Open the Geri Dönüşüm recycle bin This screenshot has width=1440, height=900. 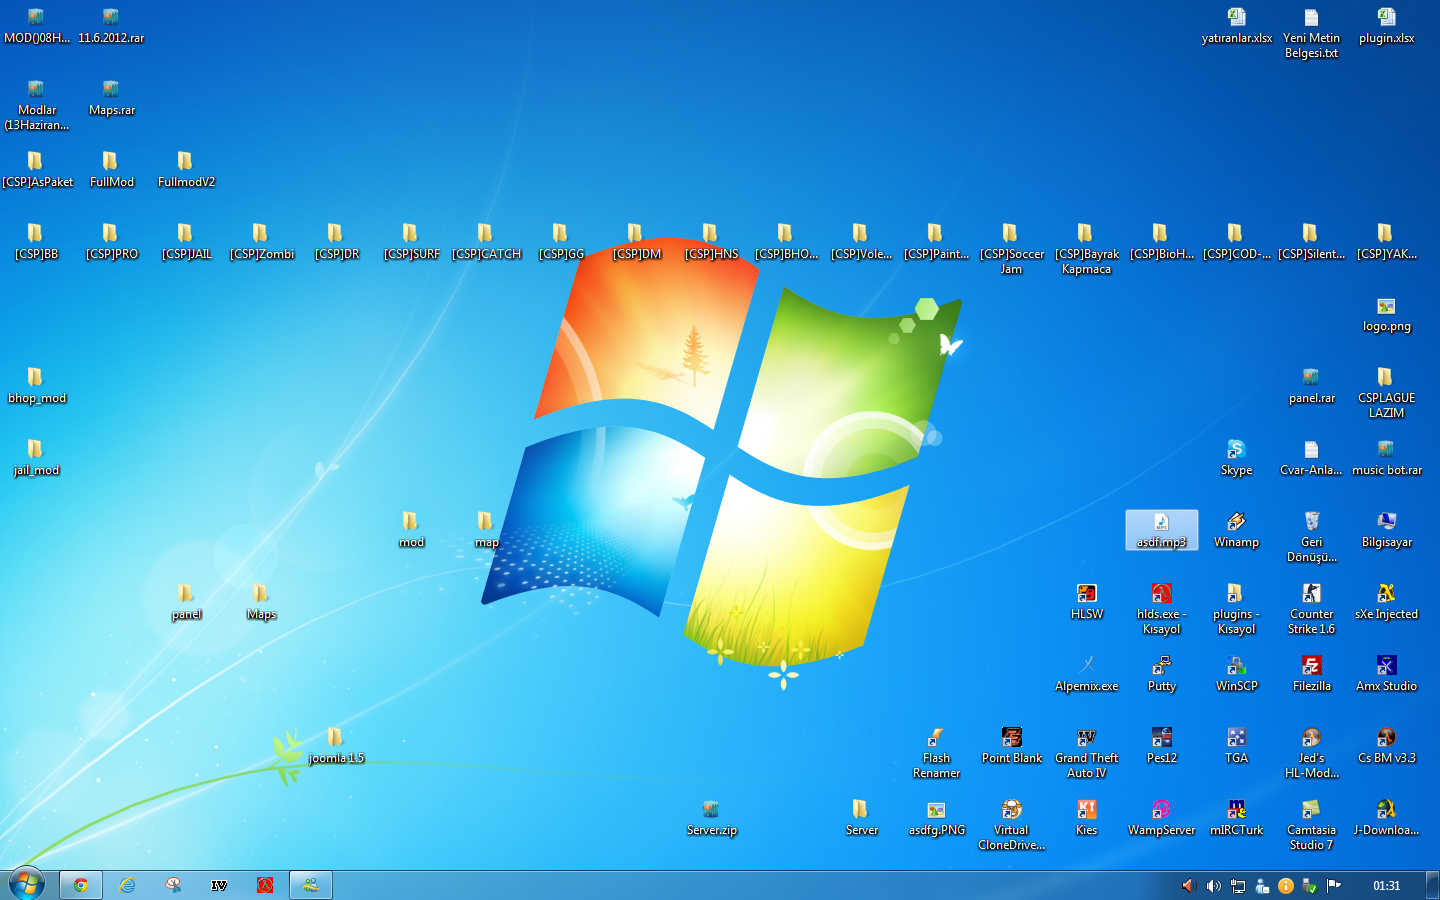[1312, 536]
